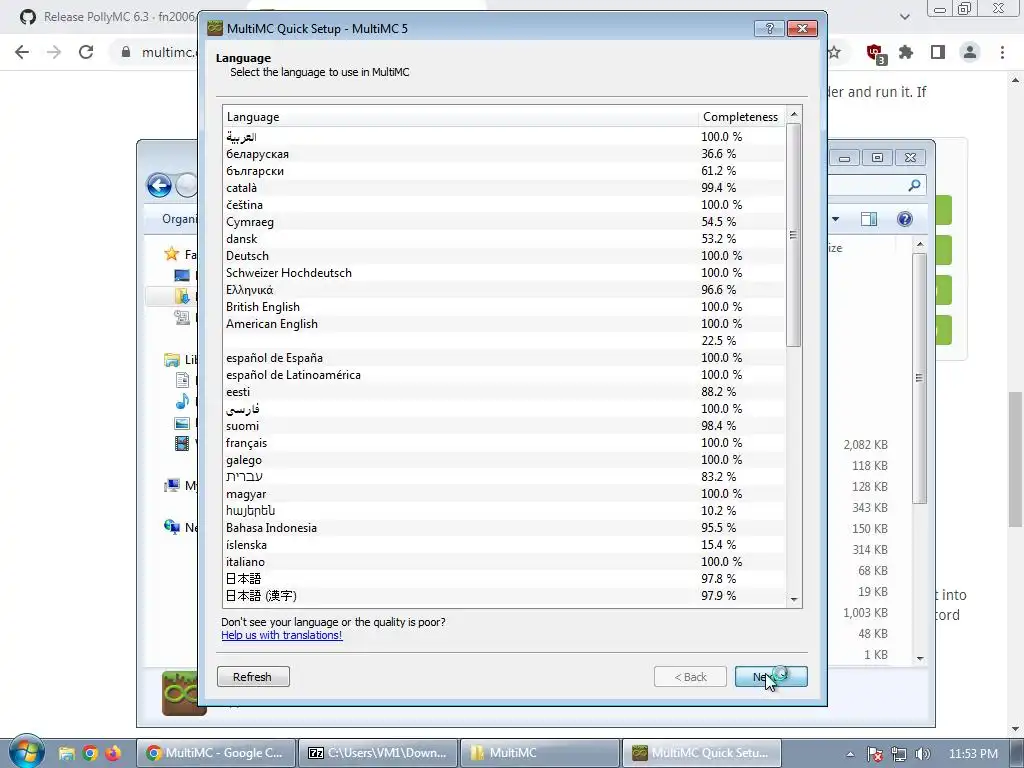Show hidden tray icons arrow

(850, 754)
